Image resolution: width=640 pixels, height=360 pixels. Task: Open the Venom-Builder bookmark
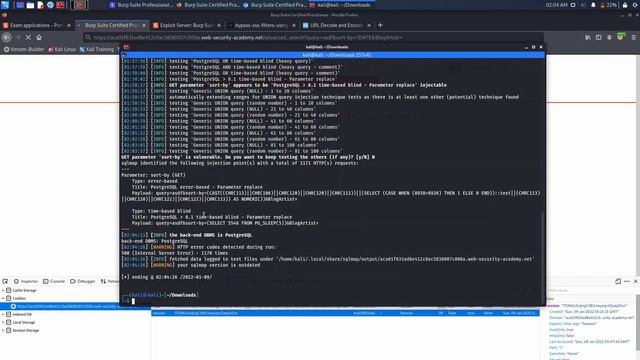[24, 49]
